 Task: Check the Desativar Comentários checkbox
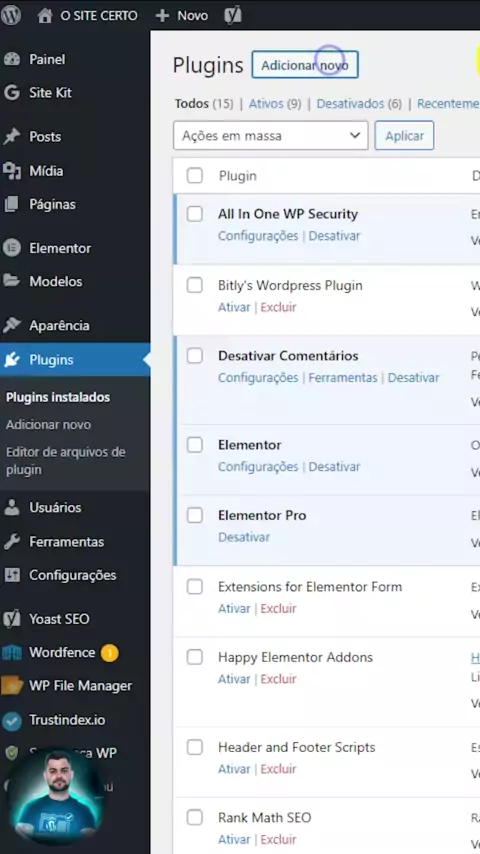pyautogui.click(x=195, y=356)
